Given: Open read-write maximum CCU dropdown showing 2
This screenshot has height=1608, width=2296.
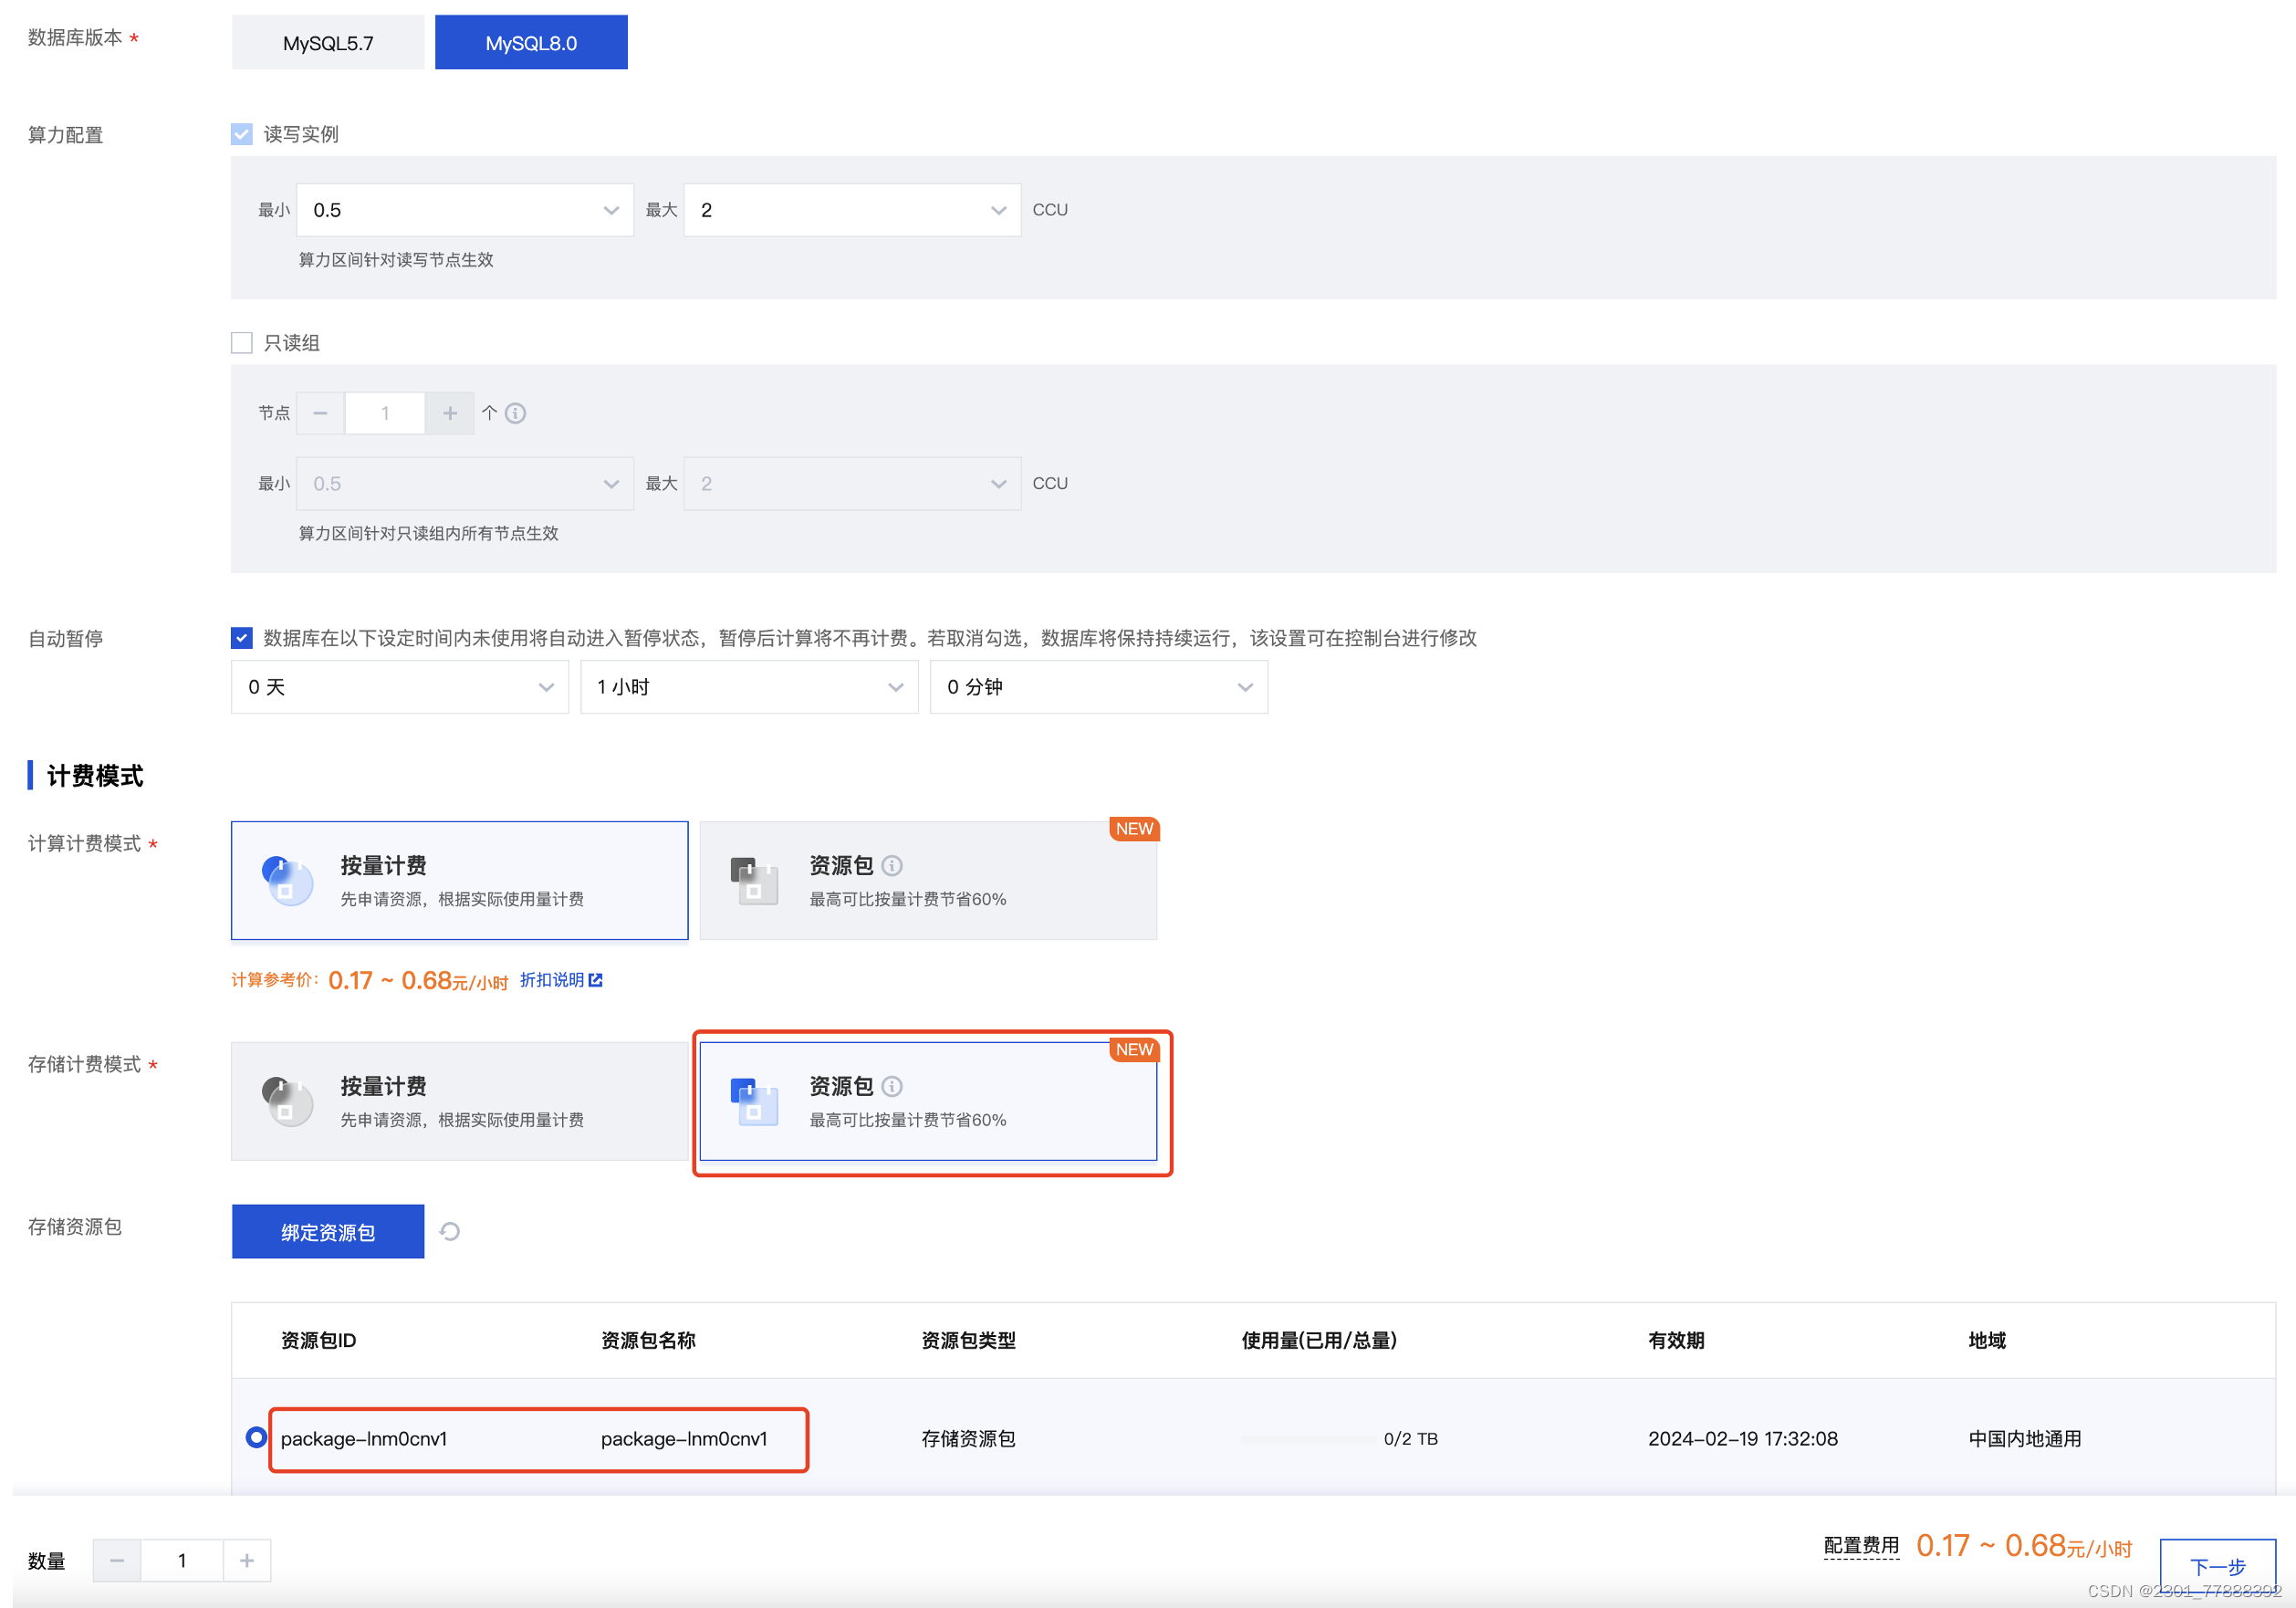Looking at the screenshot, I should click(x=852, y=210).
